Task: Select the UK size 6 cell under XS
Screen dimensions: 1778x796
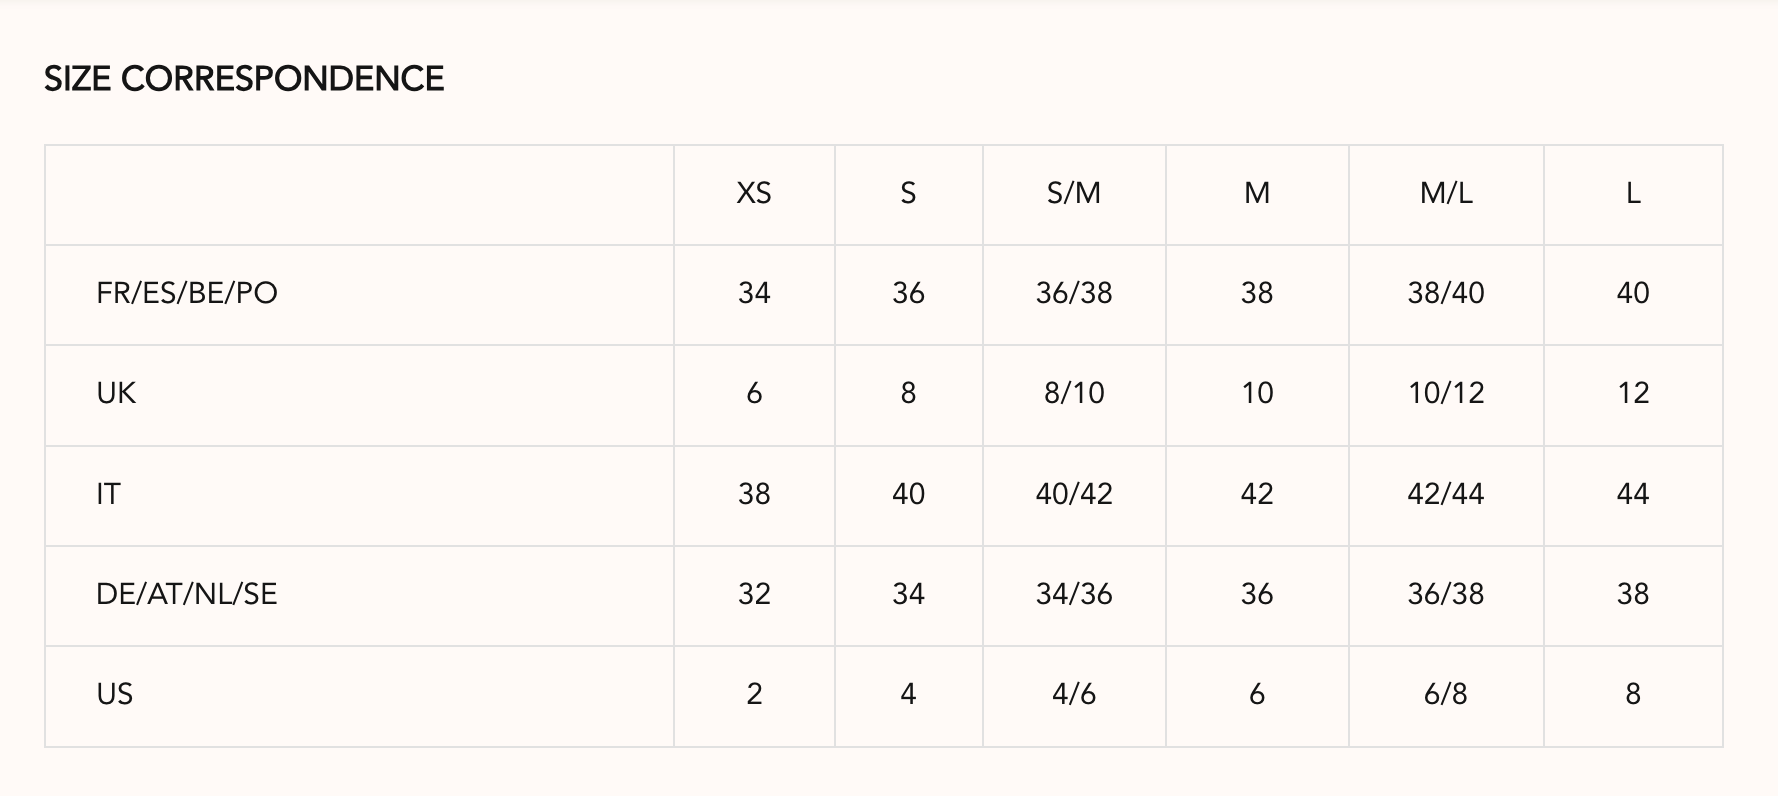Action: (754, 393)
